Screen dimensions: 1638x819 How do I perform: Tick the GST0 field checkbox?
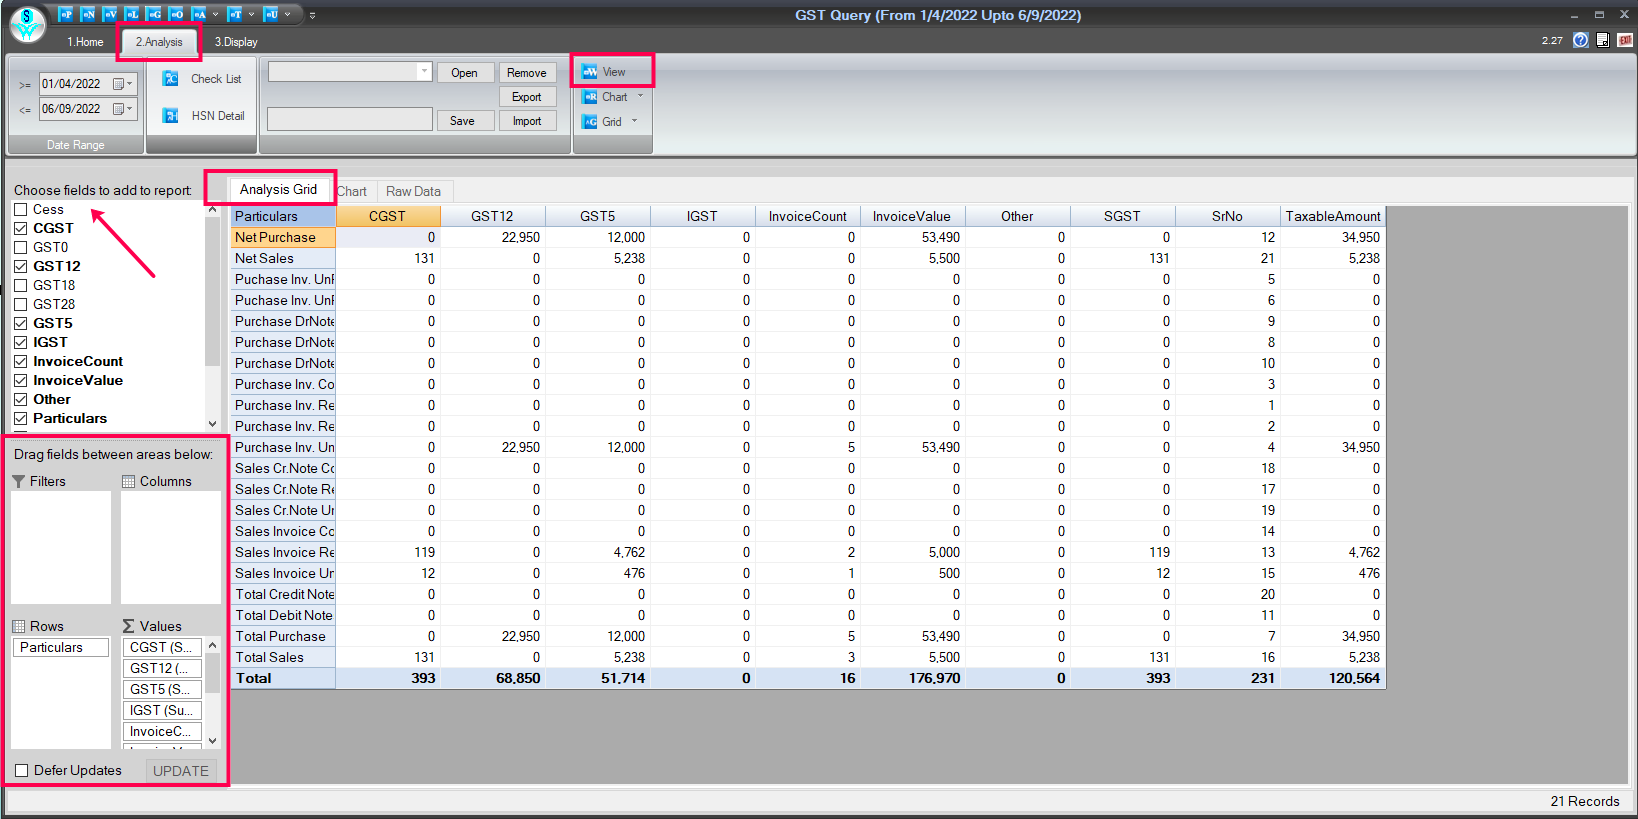point(20,247)
